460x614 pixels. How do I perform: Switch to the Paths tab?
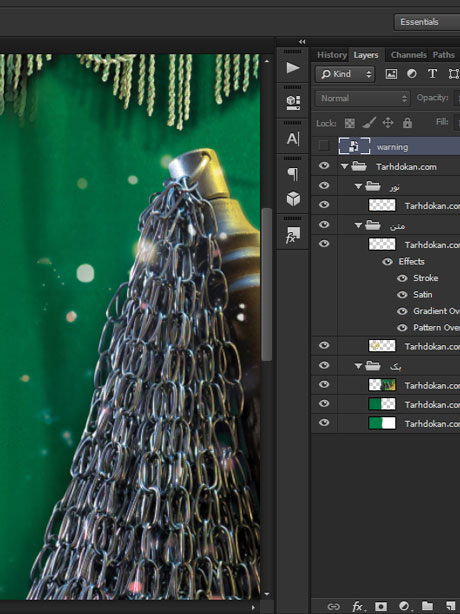pos(443,55)
